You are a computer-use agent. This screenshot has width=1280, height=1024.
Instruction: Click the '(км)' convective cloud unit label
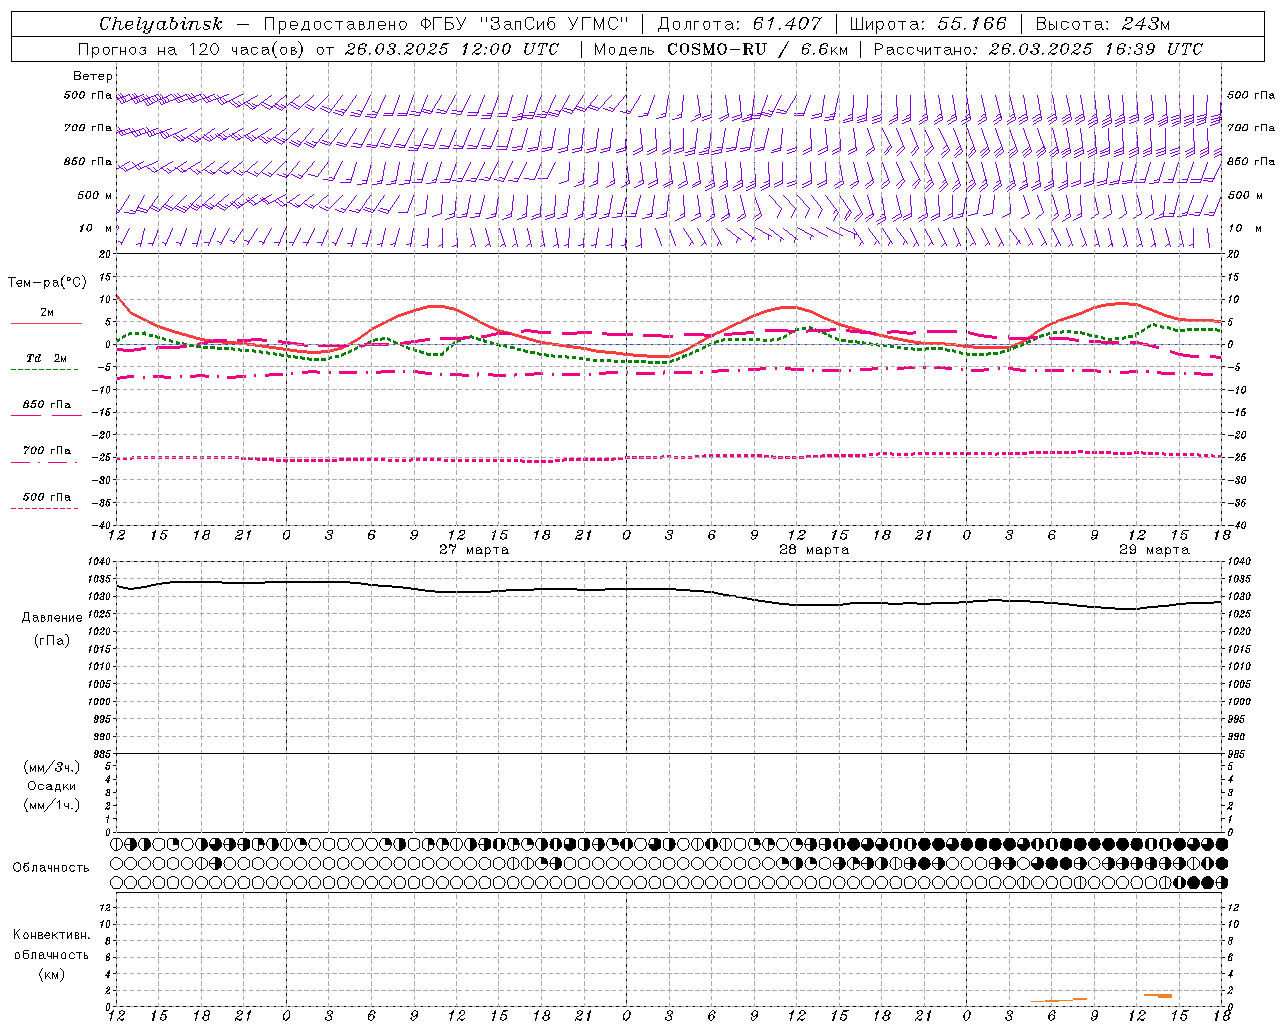[x=52, y=973]
